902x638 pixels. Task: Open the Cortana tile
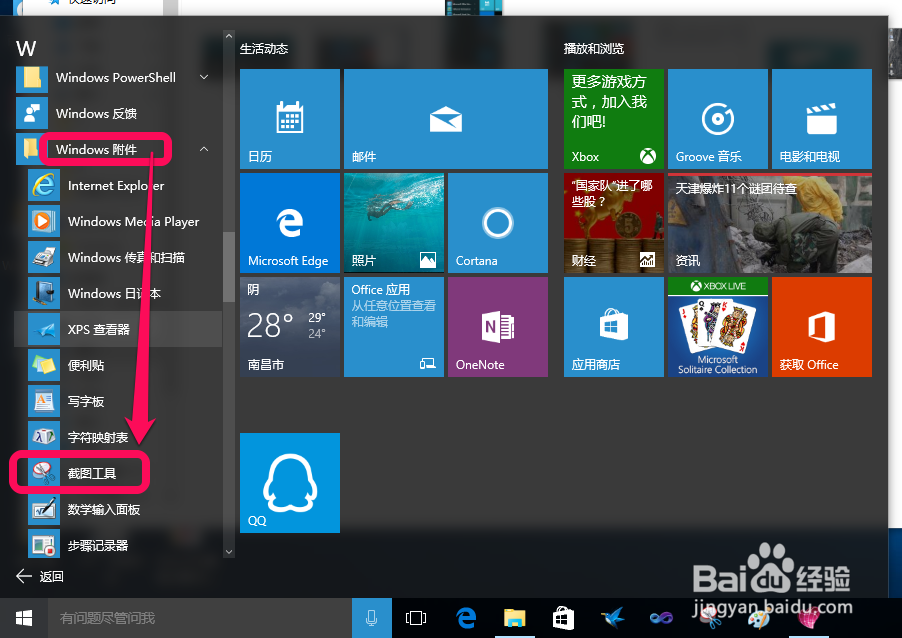point(498,223)
